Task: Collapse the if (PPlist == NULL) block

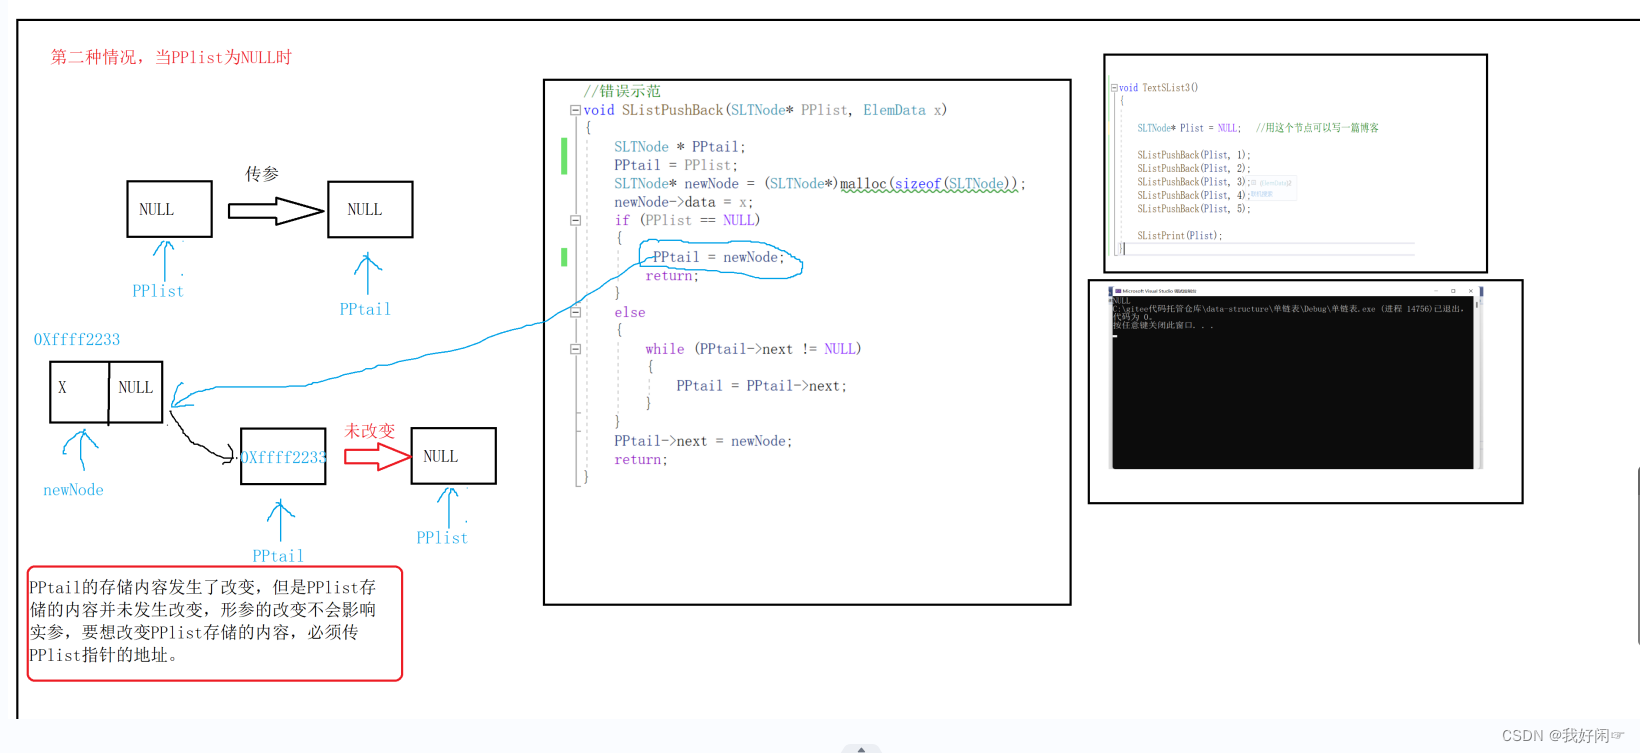Action: pyautogui.click(x=575, y=220)
